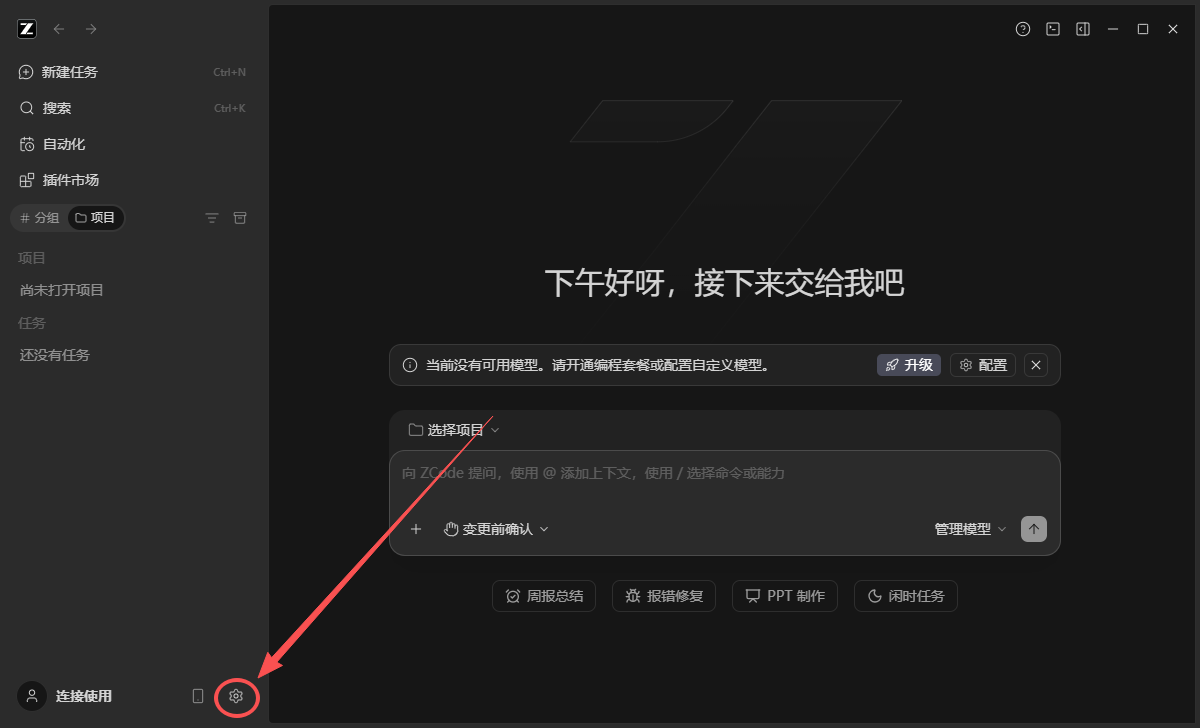Image resolution: width=1200 pixels, height=728 pixels.
Task: Open the 变更前确认 mode dropdown
Action: pyautogui.click(x=496, y=529)
